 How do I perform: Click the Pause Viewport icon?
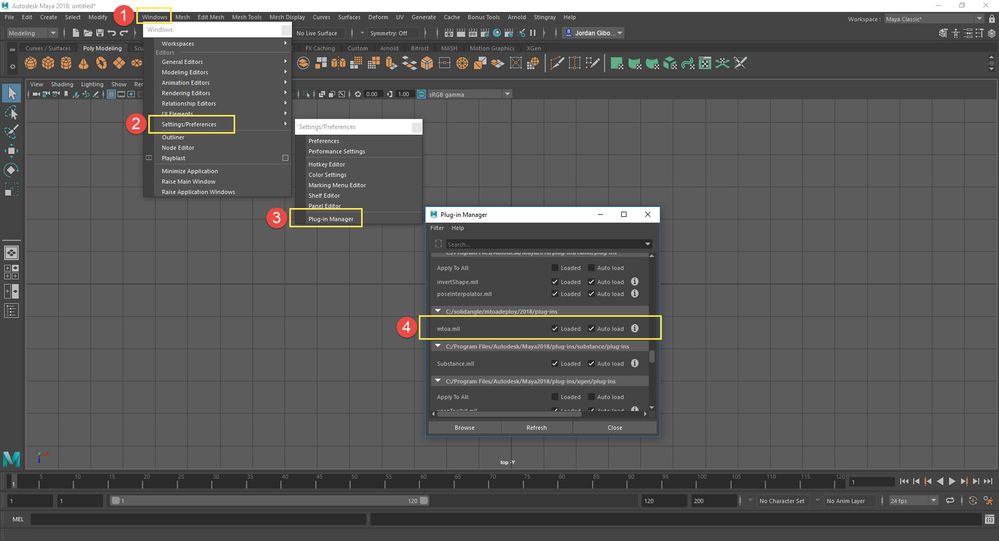533,32
